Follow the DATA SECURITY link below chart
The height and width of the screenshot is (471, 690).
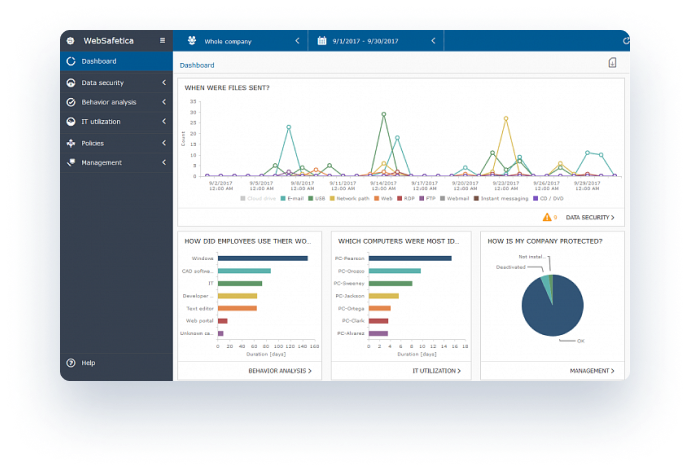(589, 217)
